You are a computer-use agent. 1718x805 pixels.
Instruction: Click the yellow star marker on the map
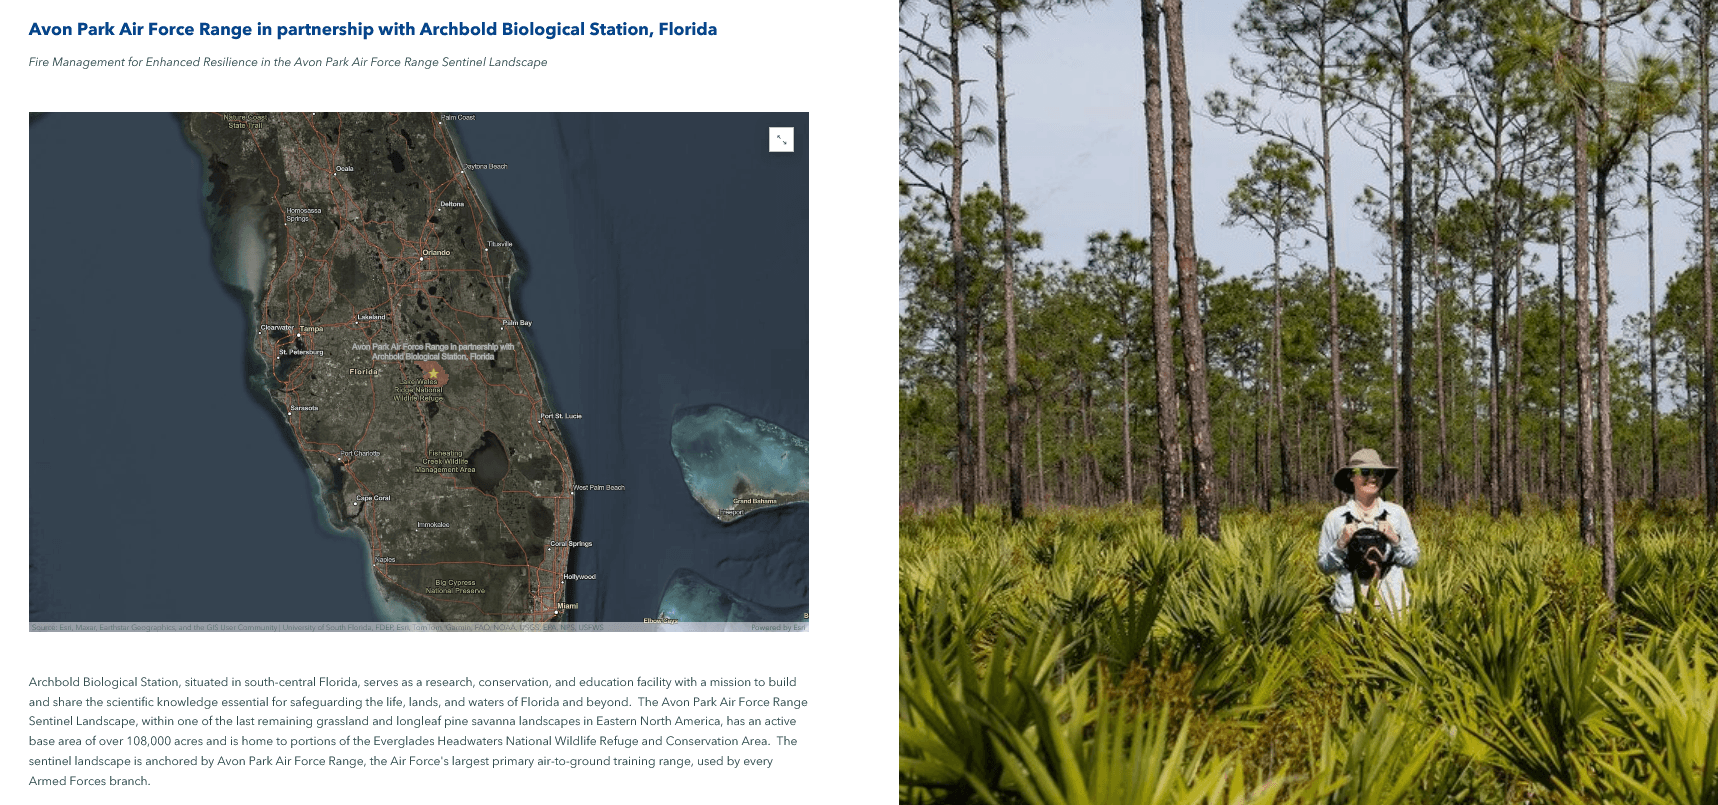[x=433, y=373]
